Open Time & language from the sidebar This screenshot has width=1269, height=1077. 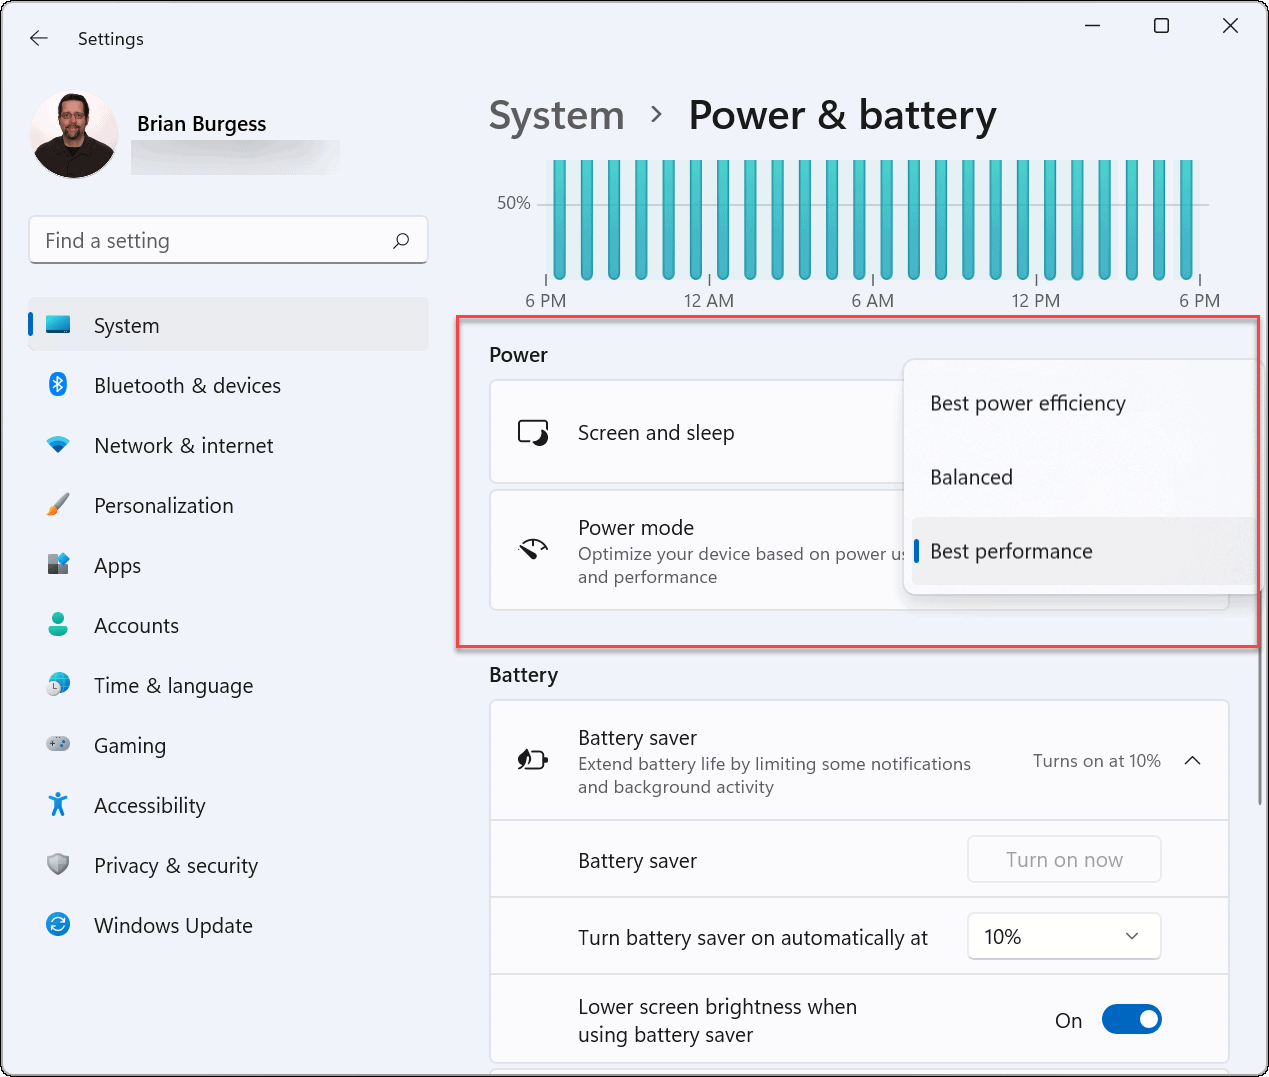pyautogui.click(x=58, y=685)
